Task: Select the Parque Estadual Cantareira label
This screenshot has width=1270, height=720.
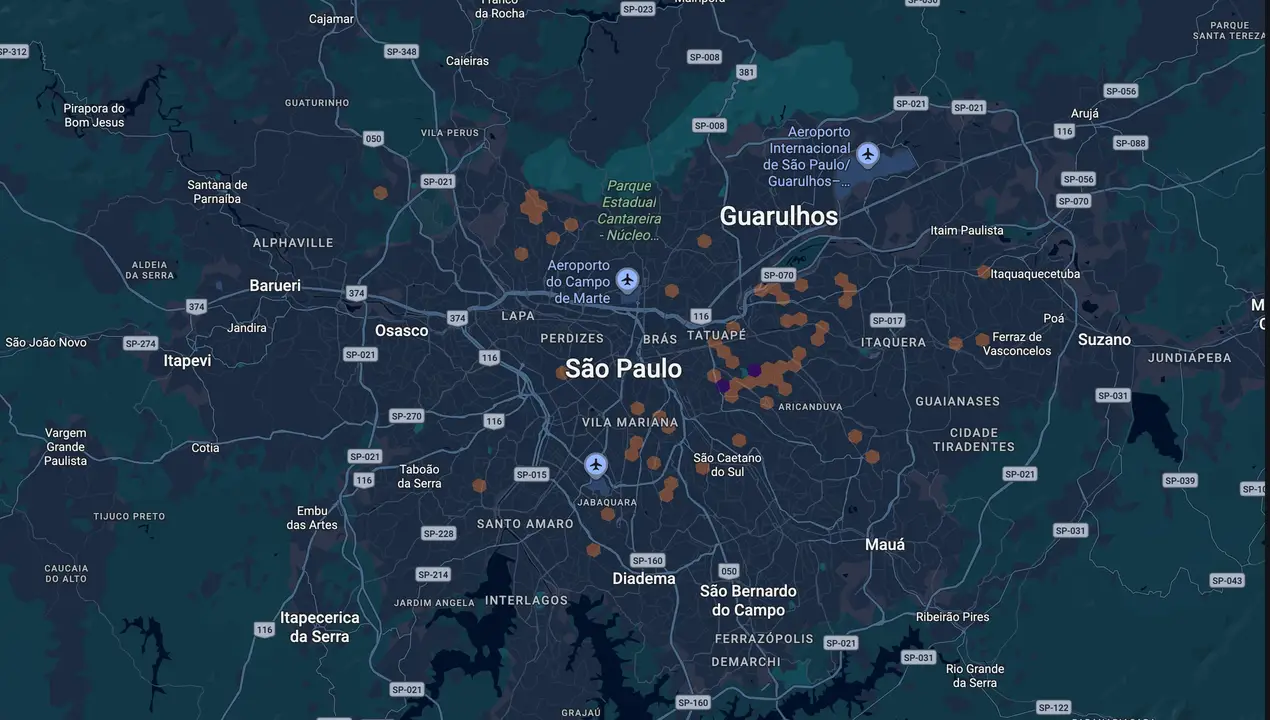Action: pyautogui.click(x=629, y=211)
